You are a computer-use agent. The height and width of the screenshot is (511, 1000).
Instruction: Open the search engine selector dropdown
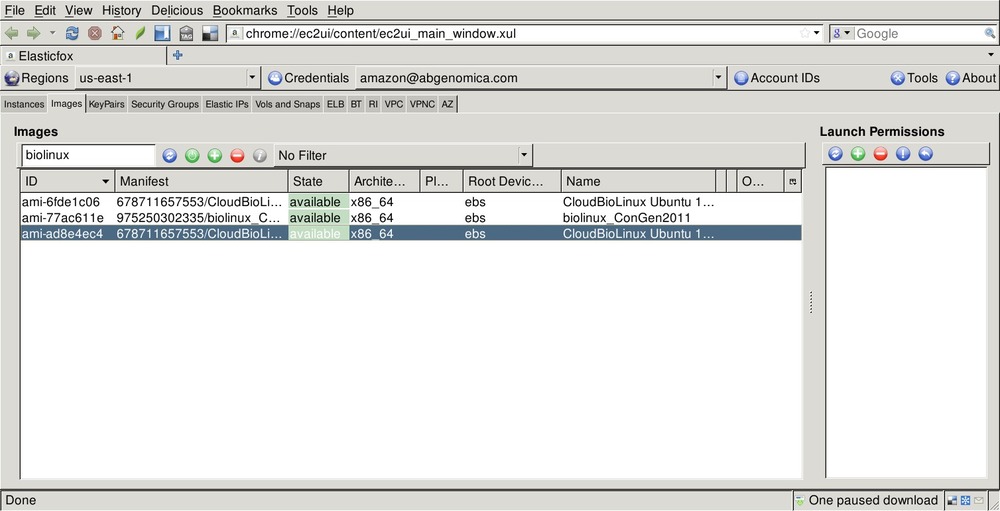click(842, 33)
